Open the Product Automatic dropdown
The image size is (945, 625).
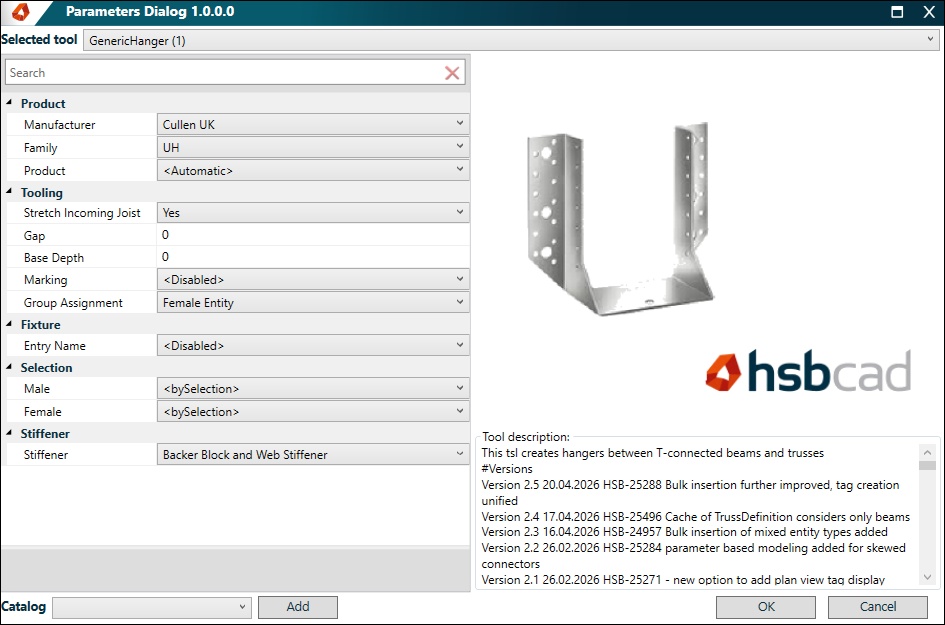point(313,171)
